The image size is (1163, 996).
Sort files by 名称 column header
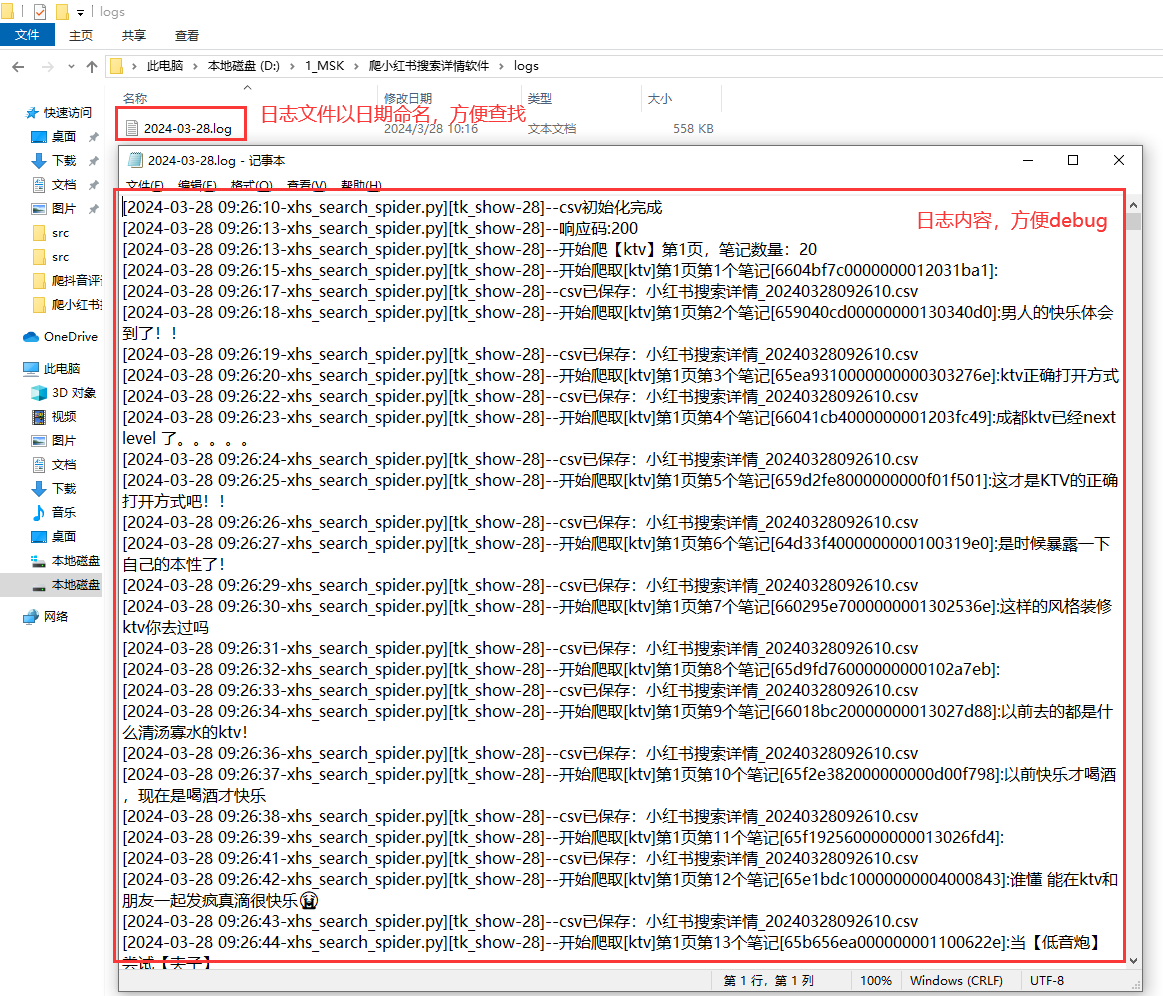[x=134, y=98]
